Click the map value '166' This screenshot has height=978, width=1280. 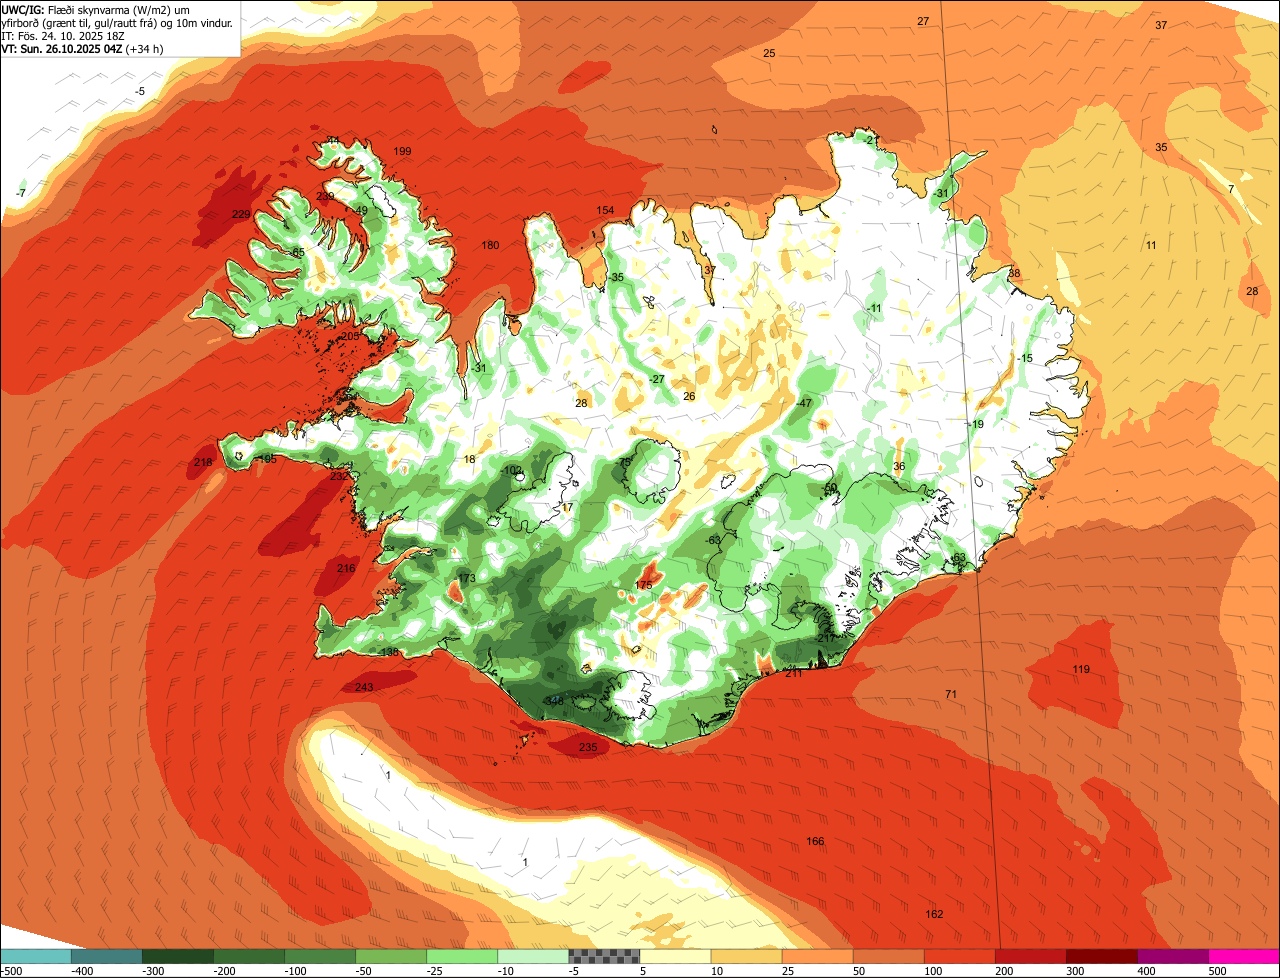pyautogui.click(x=815, y=841)
